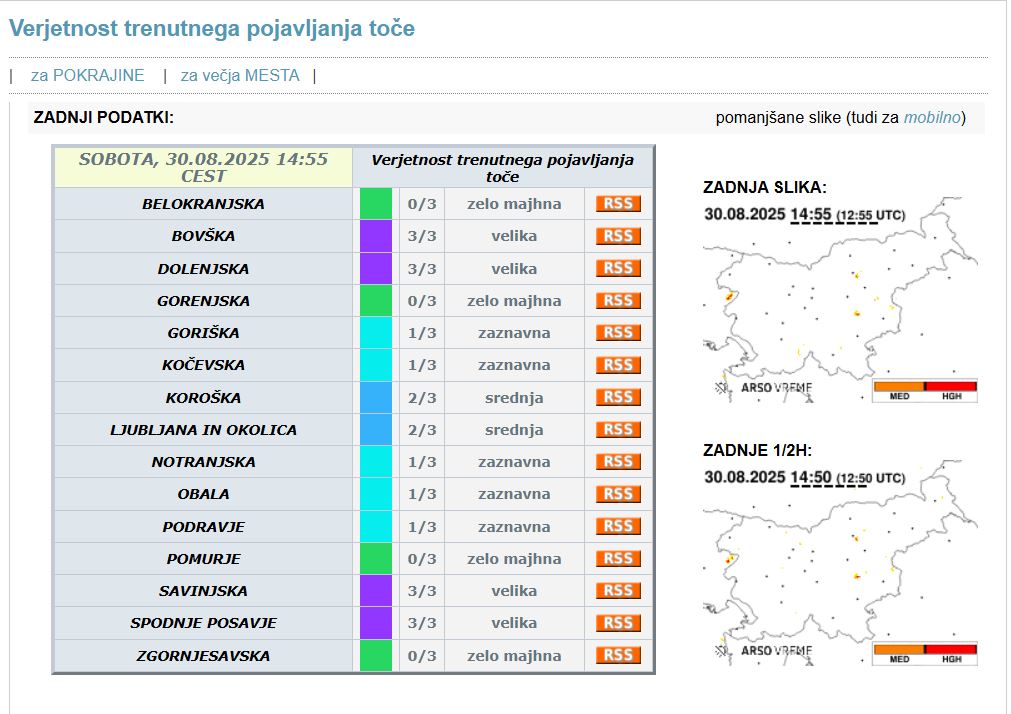Open RSS feed for Gorenjska
Viewport: 1011px width, 714px height.
pyautogui.click(x=618, y=300)
